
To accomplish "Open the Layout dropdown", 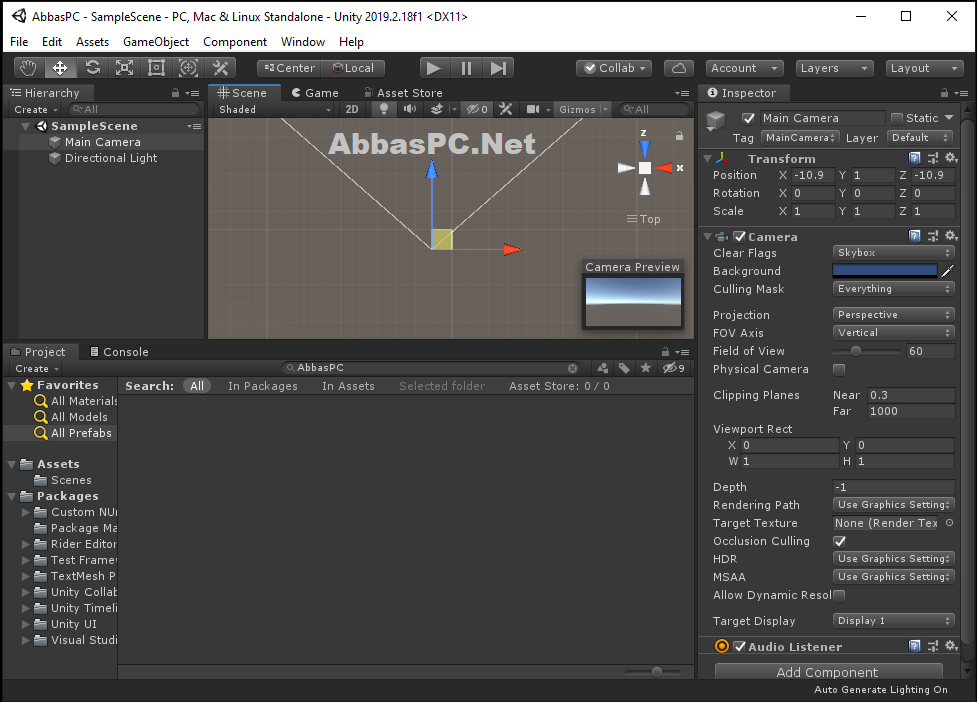I will click(x=923, y=68).
